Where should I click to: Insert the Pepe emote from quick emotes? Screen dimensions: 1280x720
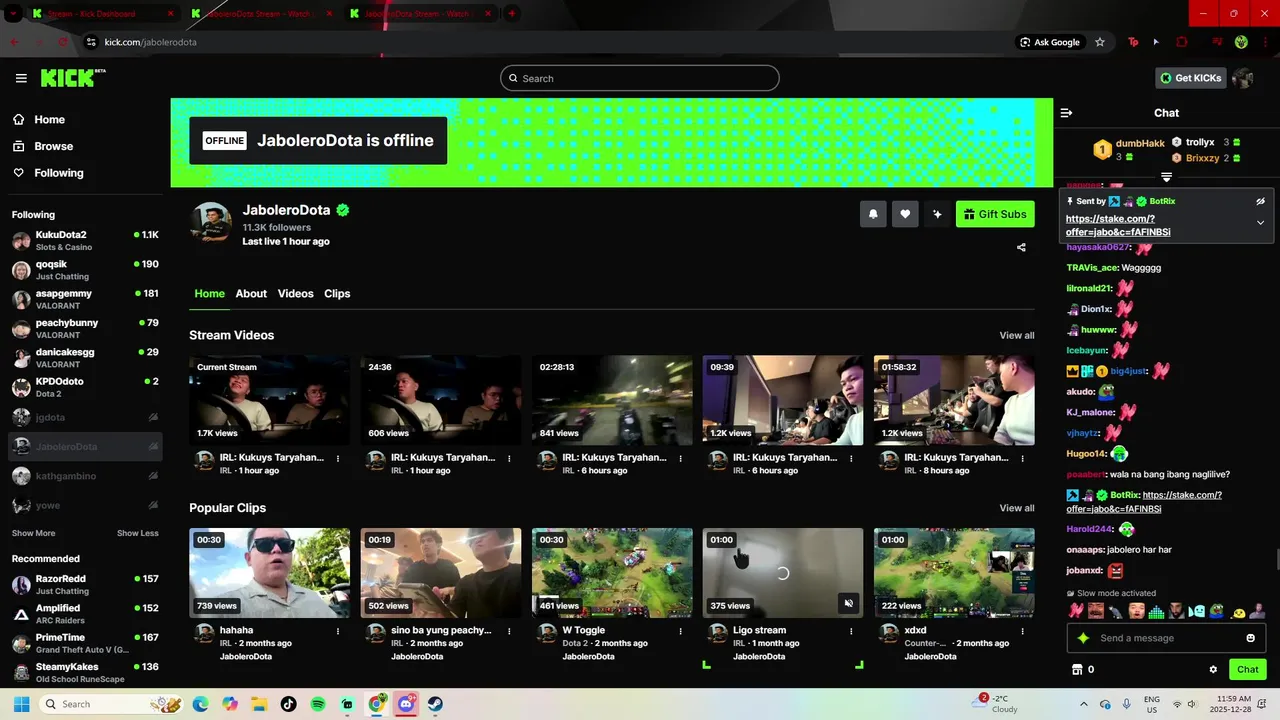click(1216, 611)
